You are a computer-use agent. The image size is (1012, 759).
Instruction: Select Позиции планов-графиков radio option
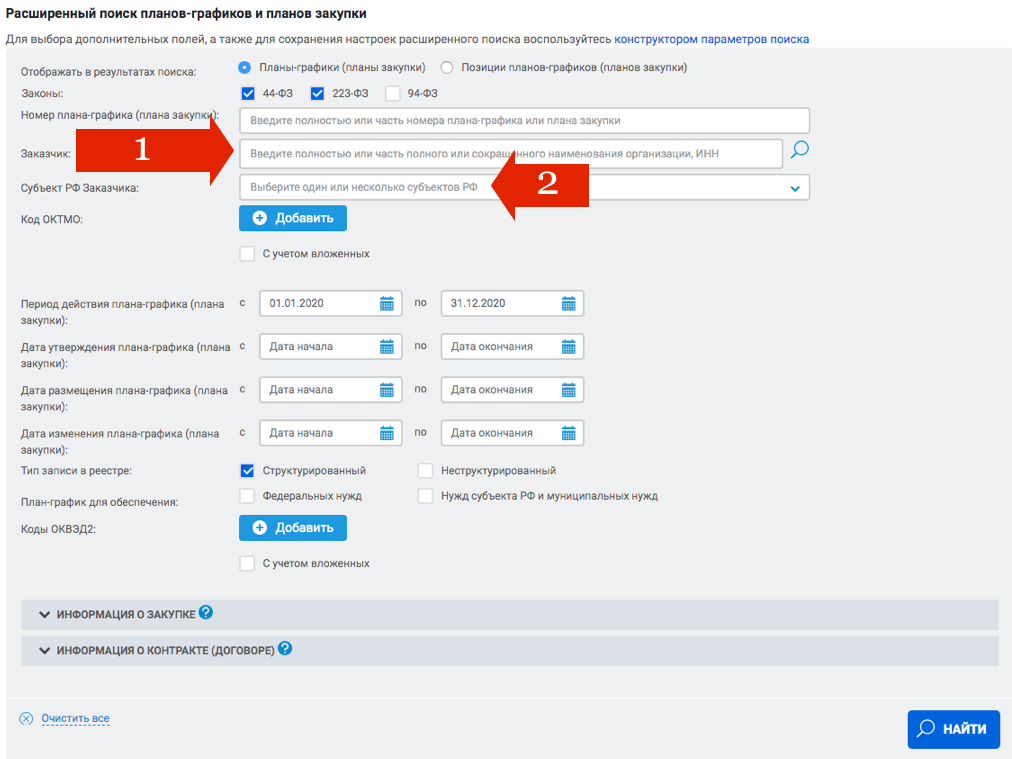coord(447,68)
